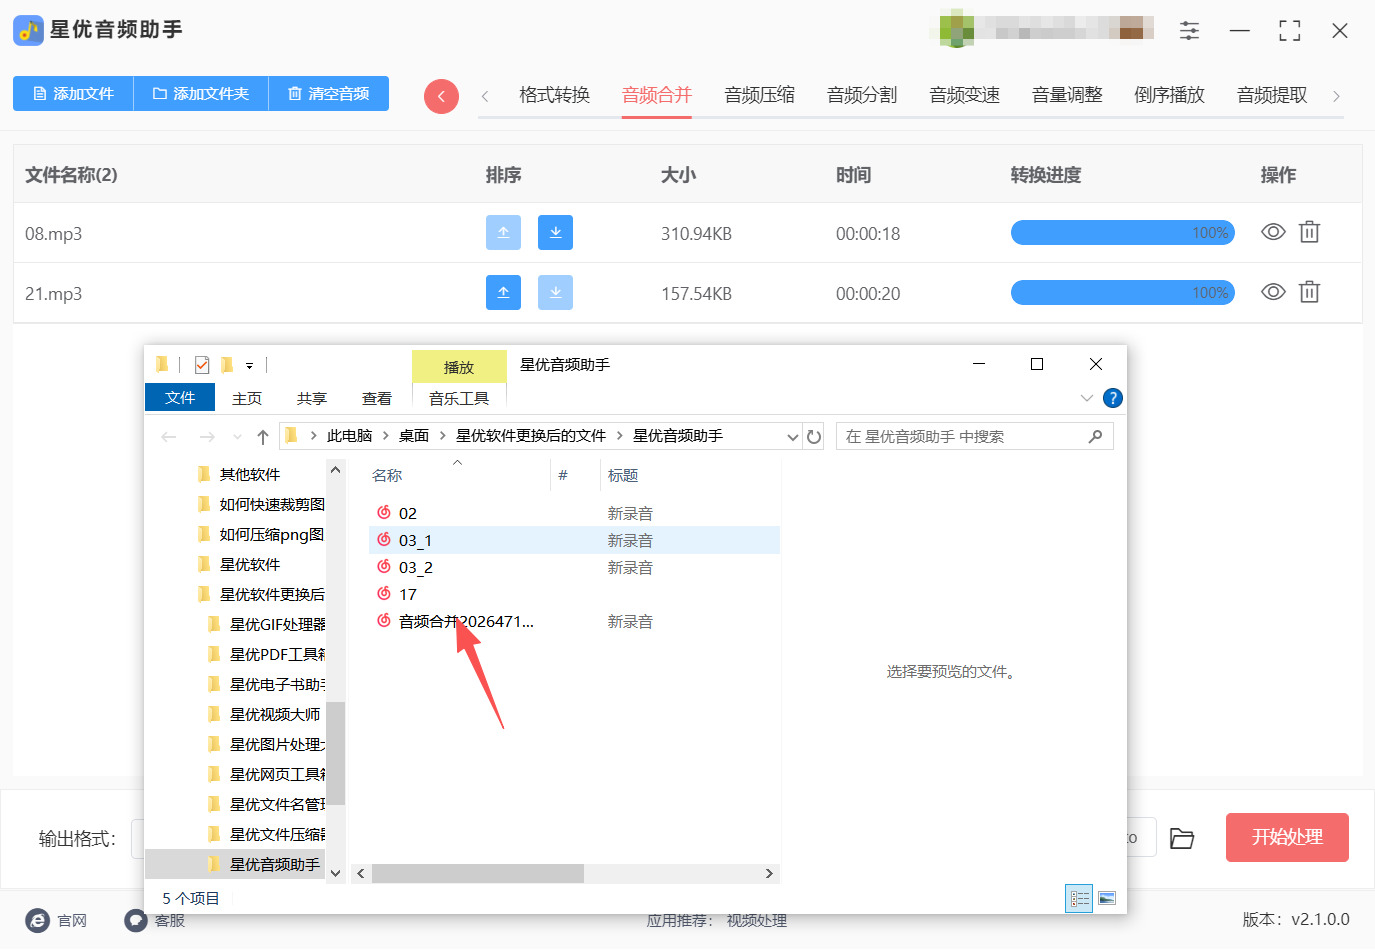Switch Explorer to details view
1375x950 pixels.
point(1080,899)
